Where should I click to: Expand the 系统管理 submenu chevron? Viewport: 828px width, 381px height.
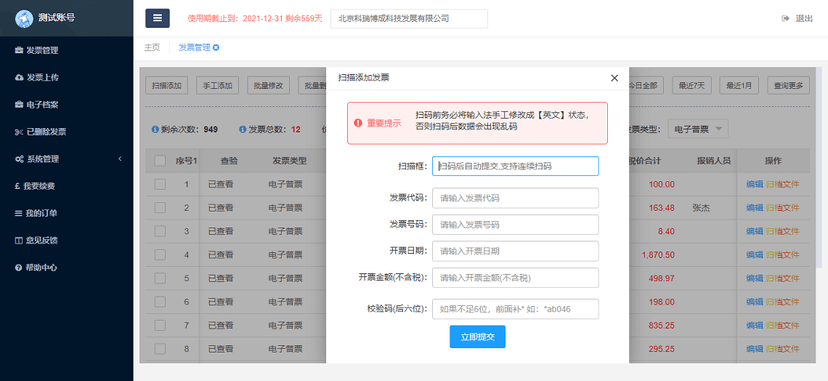point(120,159)
